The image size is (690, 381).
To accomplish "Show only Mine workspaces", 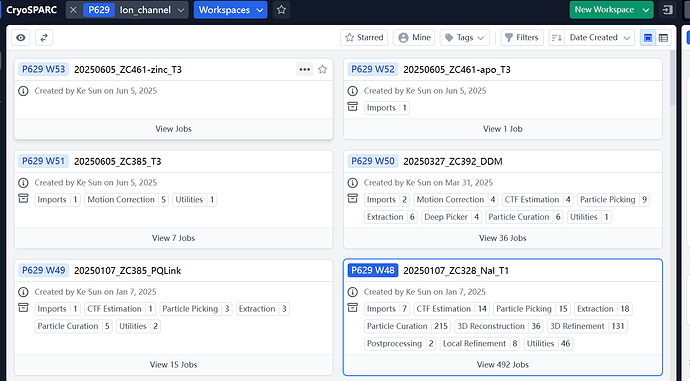I will 414,38.
